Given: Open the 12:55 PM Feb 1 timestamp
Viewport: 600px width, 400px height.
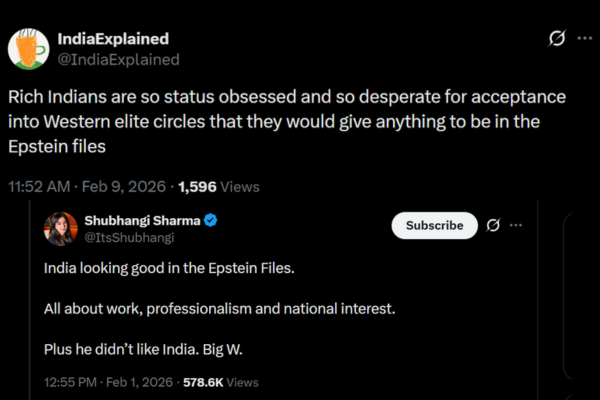Looking at the screenshot, I should pos(108,381).
